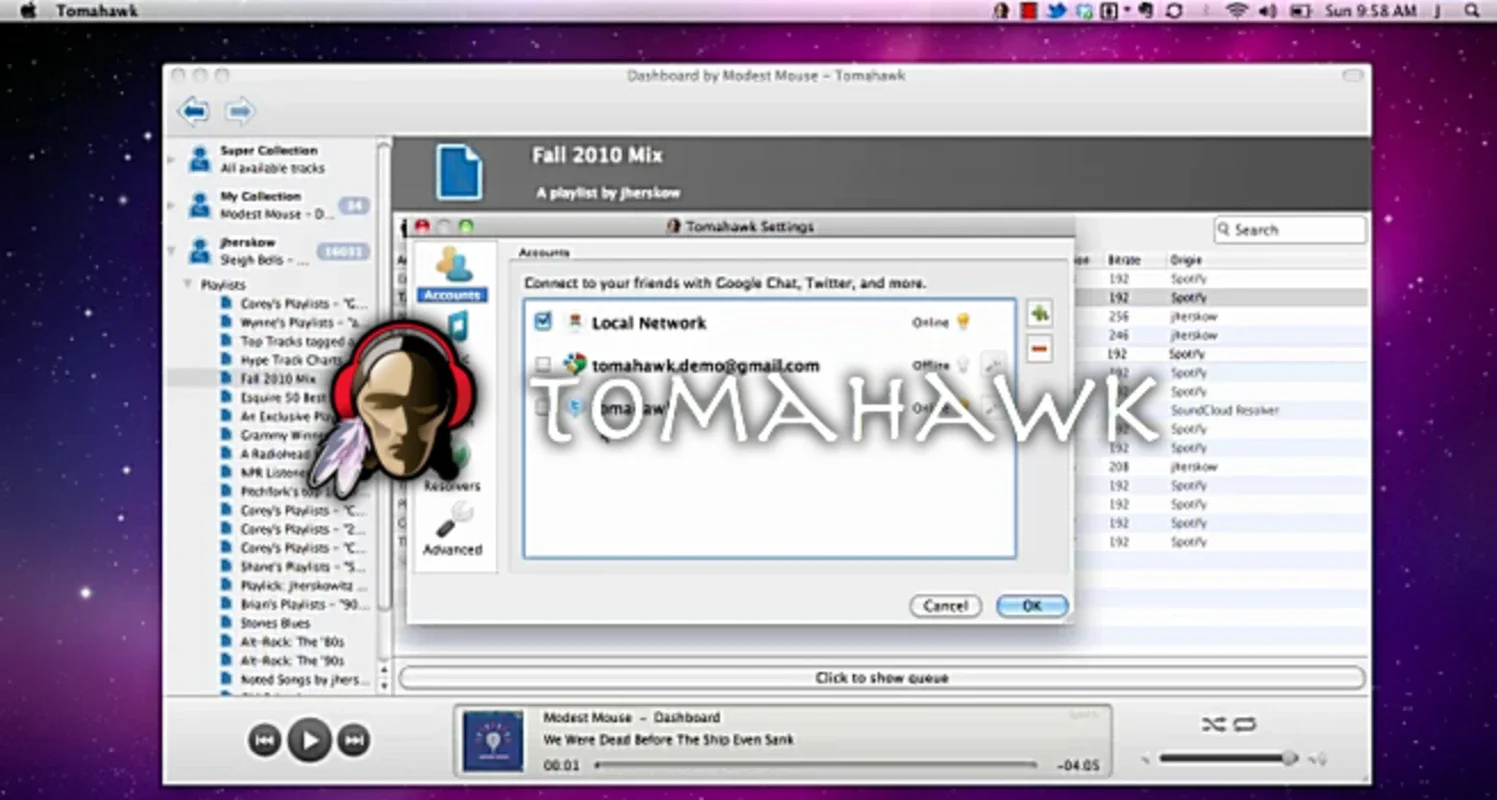Open the Apple menu

(27, 11)
